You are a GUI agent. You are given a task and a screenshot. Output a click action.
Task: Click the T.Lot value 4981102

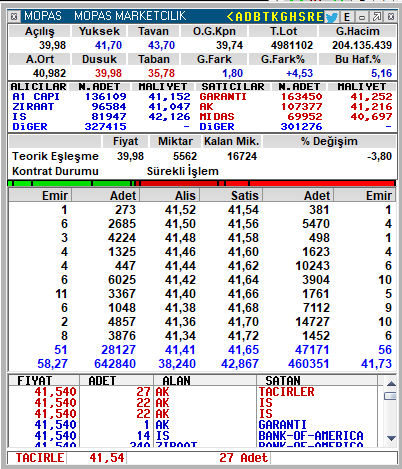(x=292, y=45)
